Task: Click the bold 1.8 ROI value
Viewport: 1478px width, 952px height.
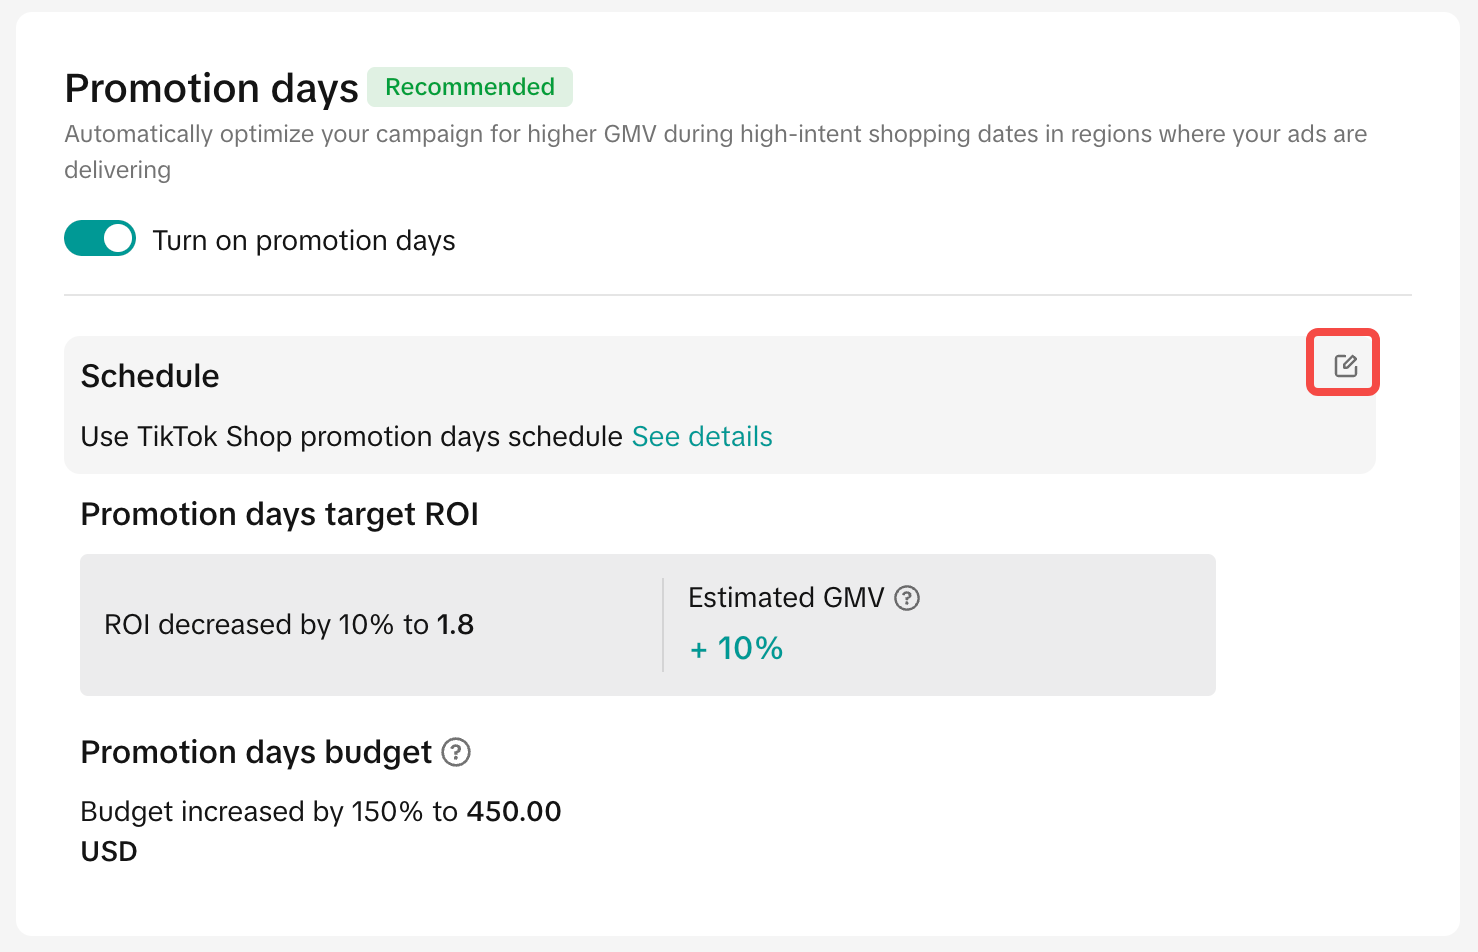Action: point(456,625)
